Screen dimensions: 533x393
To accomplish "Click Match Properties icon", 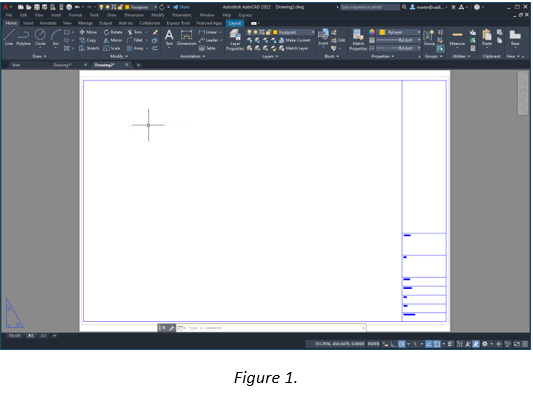I will (358, 40).
